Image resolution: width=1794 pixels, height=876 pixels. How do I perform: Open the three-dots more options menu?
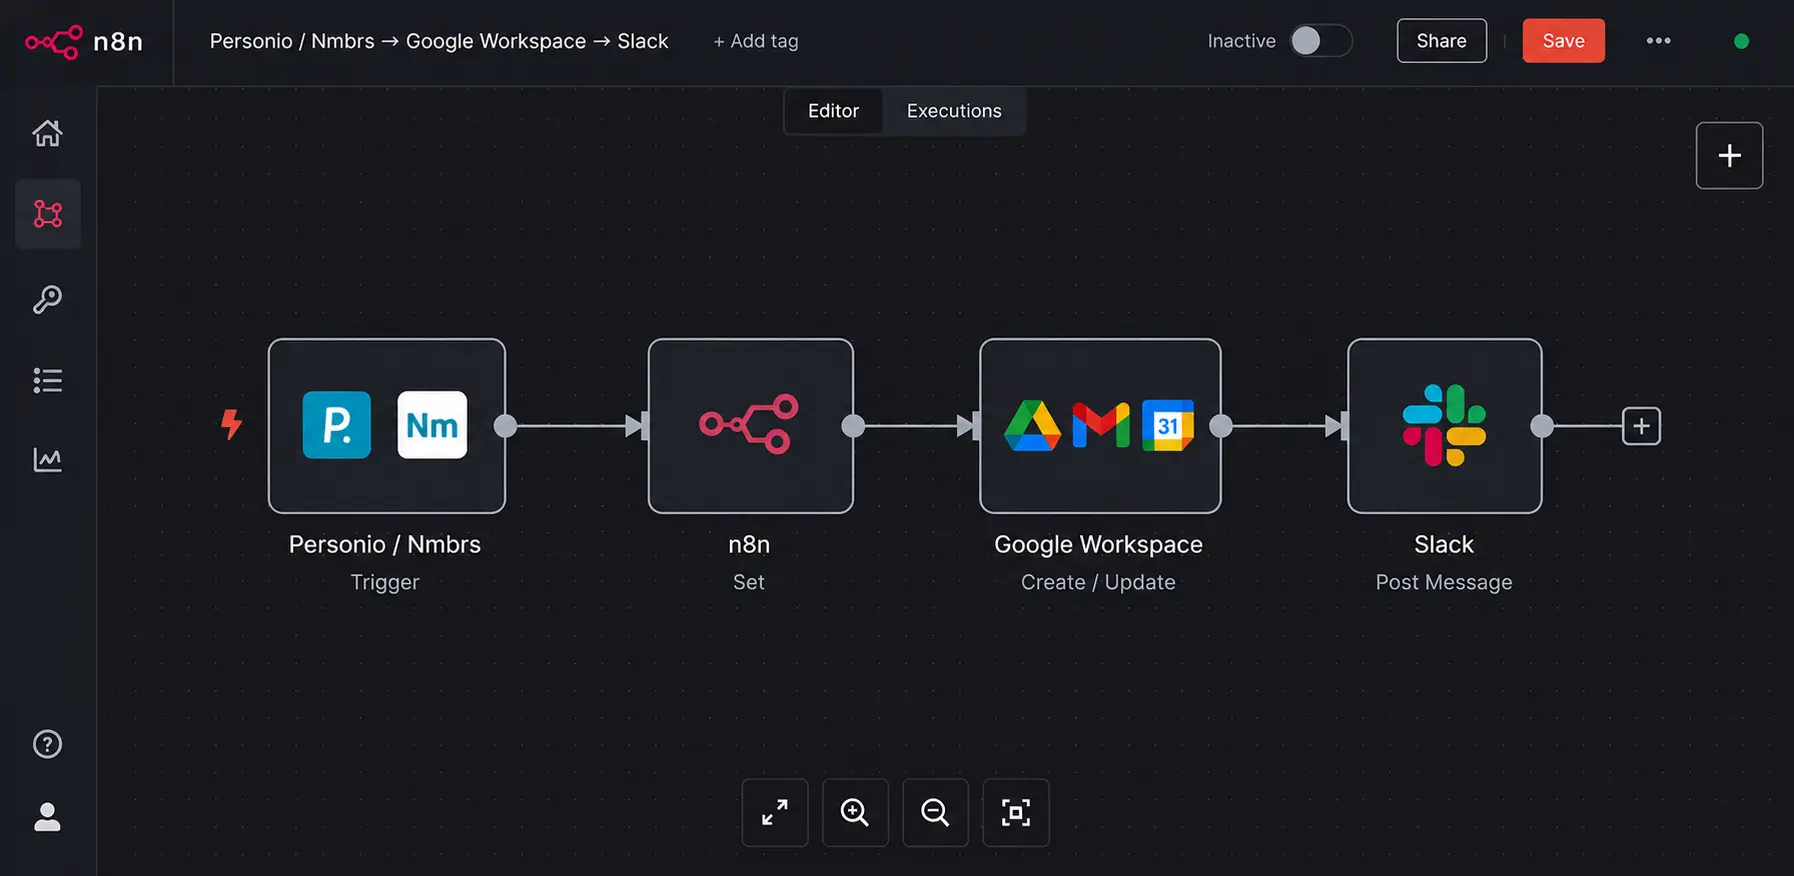[1658, 41]
